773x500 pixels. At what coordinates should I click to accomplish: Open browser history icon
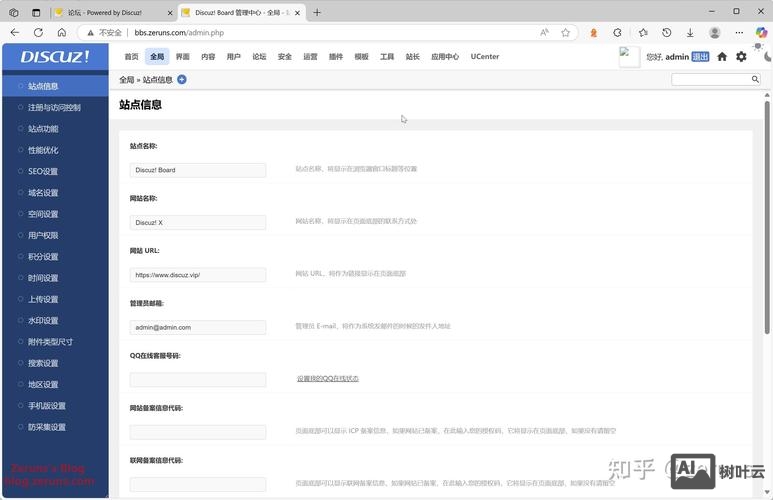[x=667, y=33]
